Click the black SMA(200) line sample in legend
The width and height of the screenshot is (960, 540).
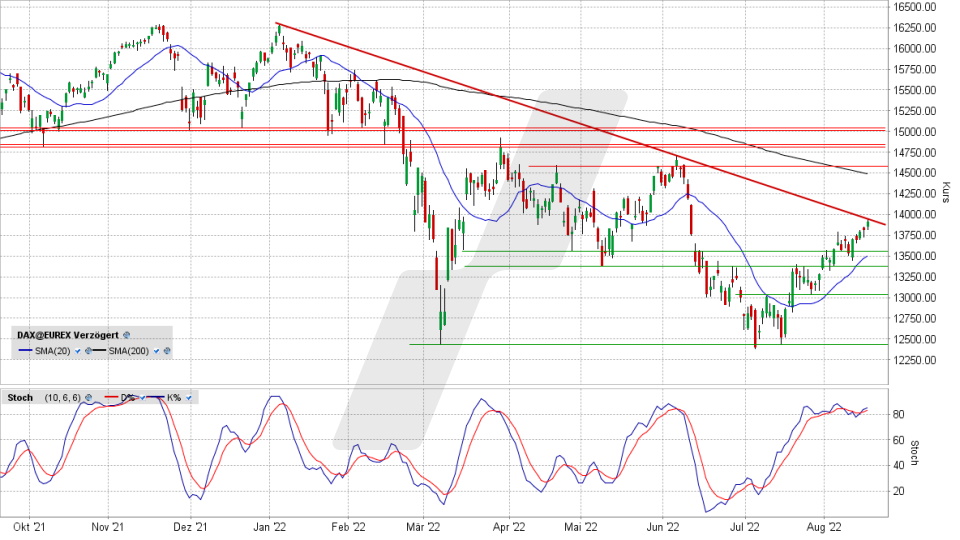click(99, 351)
